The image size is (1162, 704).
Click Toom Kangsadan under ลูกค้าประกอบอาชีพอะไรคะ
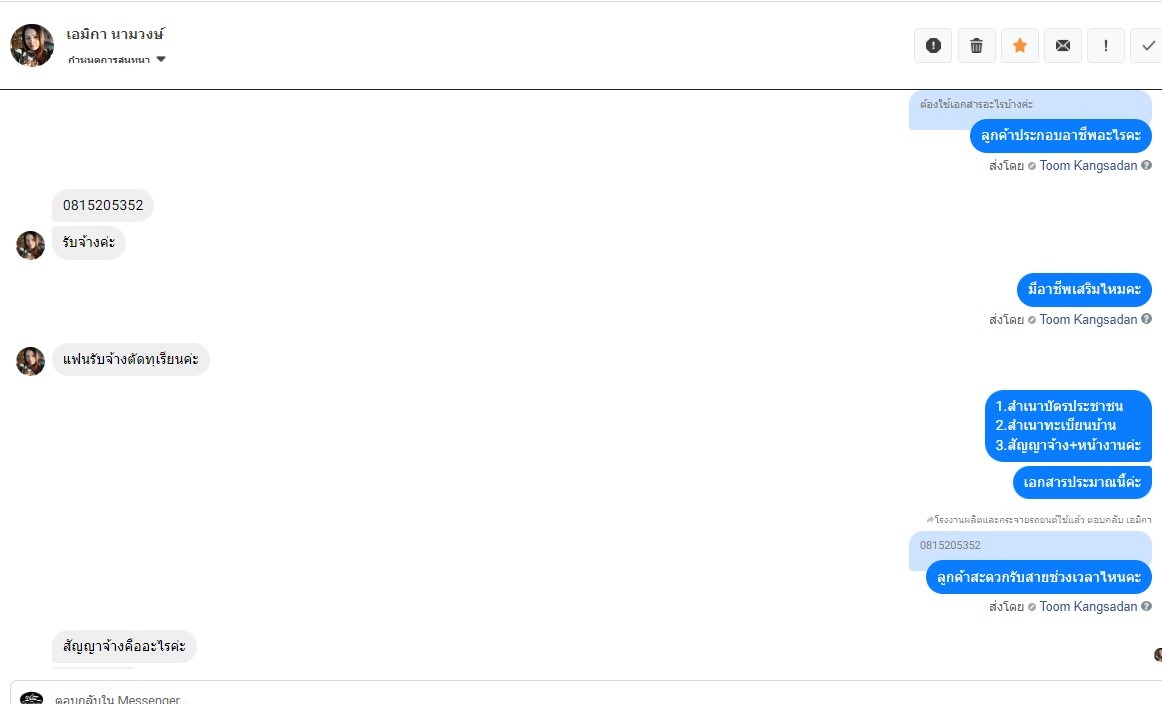tap(1088, 166)
